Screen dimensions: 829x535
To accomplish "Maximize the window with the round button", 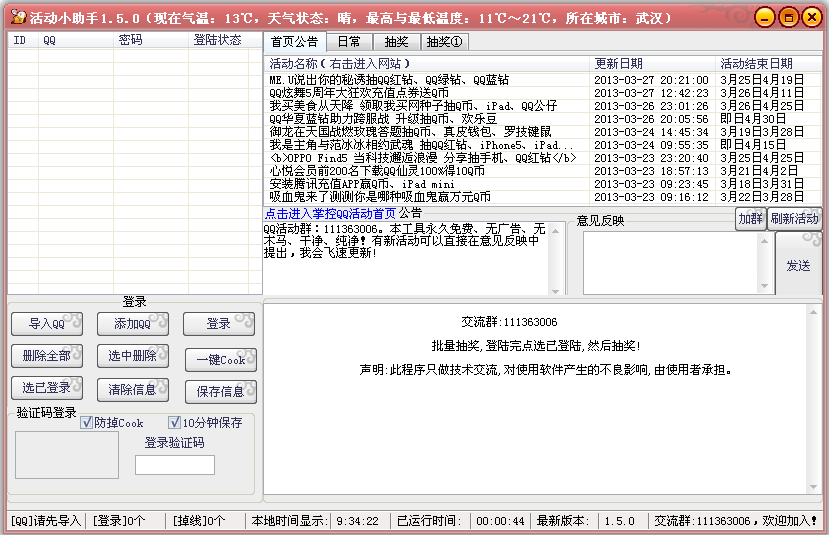I will coord(788,17).
